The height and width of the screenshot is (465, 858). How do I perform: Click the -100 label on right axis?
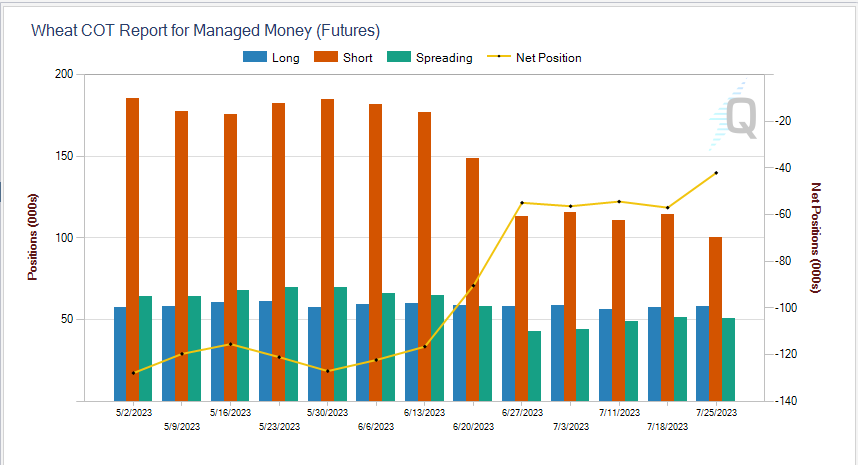[x=786, y=307]
